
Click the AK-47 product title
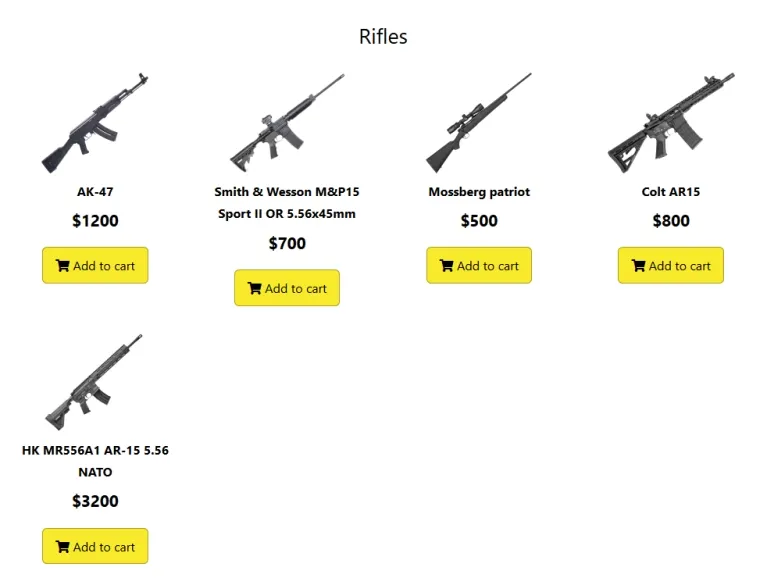pyautogui.click(x=95, y=192)
